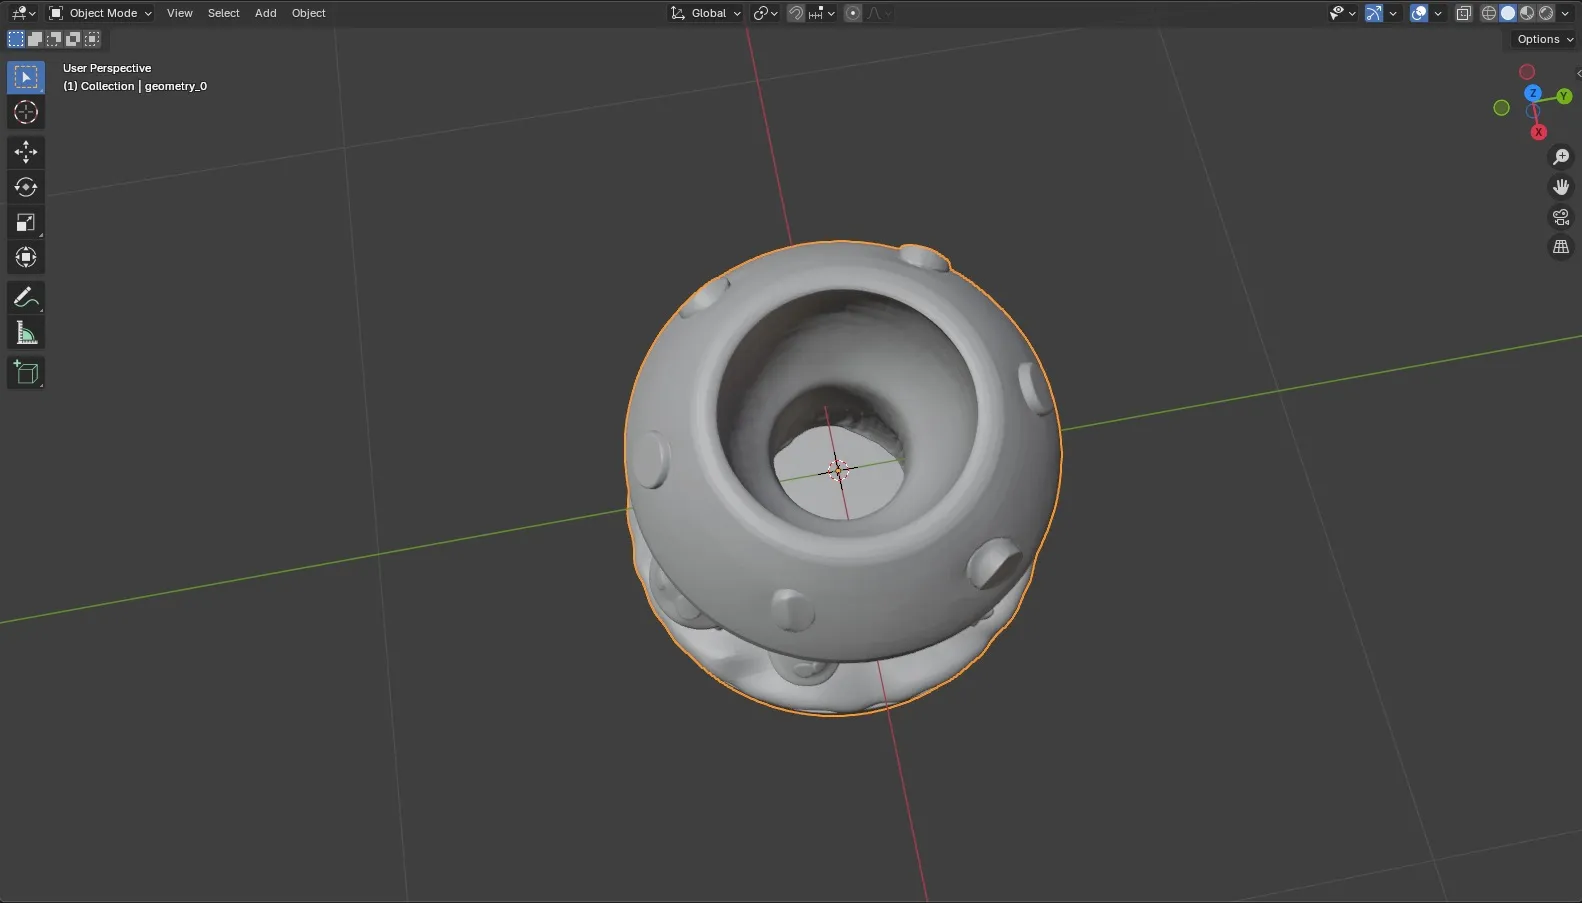The image size is (1582, 903).
Task: Toggle the camera view icon
Action: [x=1560, y=217]
